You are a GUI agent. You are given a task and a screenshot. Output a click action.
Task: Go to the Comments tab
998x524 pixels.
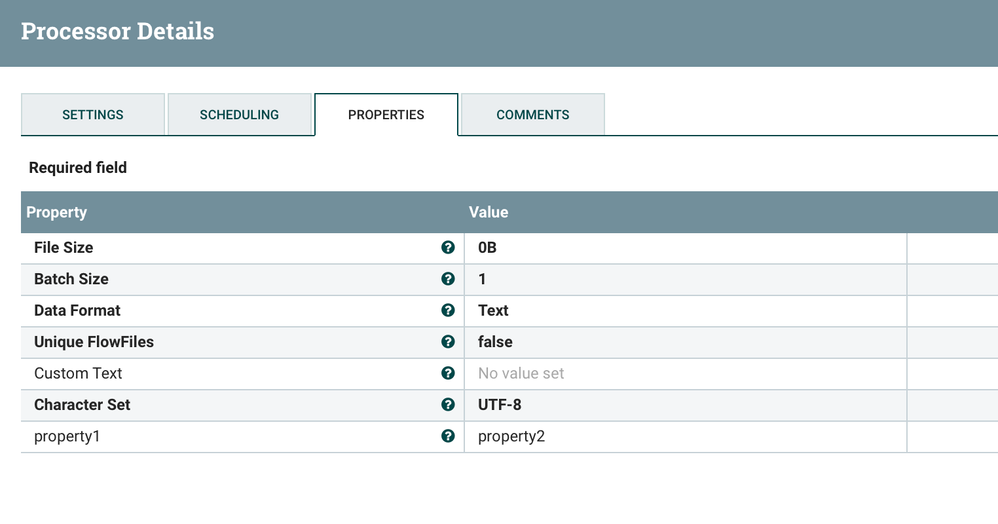[x=533, y=115]
